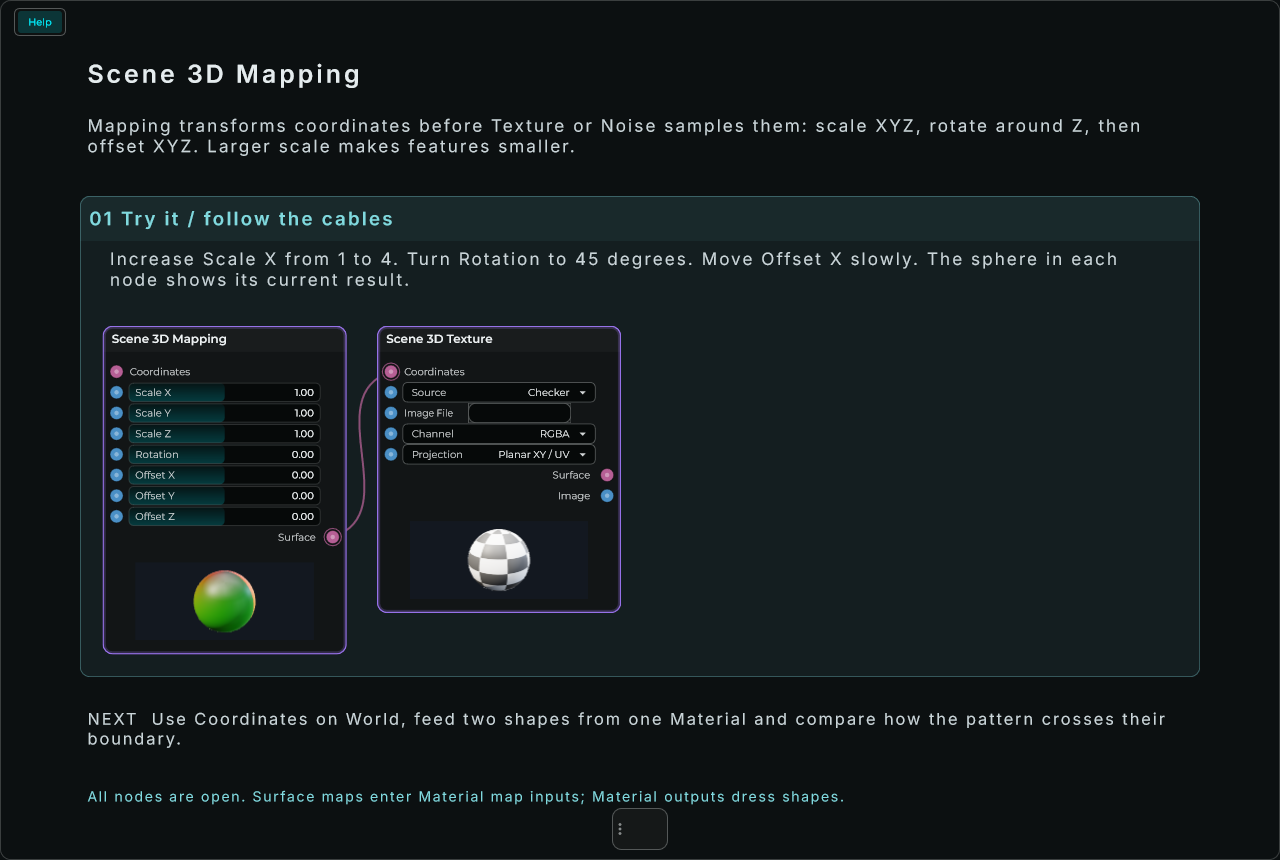
Task: Click the NEXT instruction text
Action: [627, 729]
